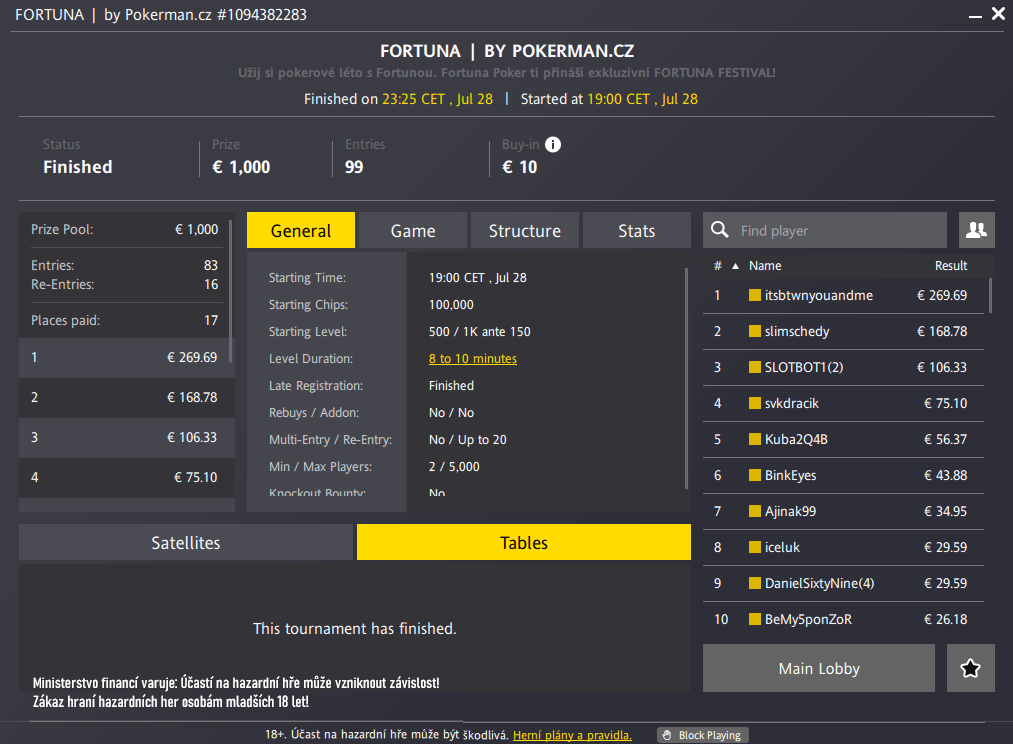The image size is (1013, 744).
Task: Open the Structure tab
Action: (x=525, y=231)
